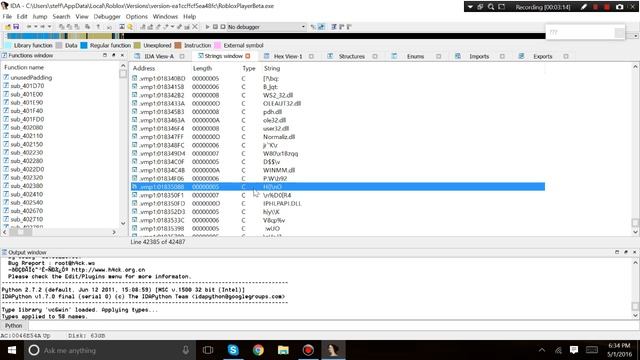
Task: Select function unusedPadding
Action: click(x=31, y=78)
